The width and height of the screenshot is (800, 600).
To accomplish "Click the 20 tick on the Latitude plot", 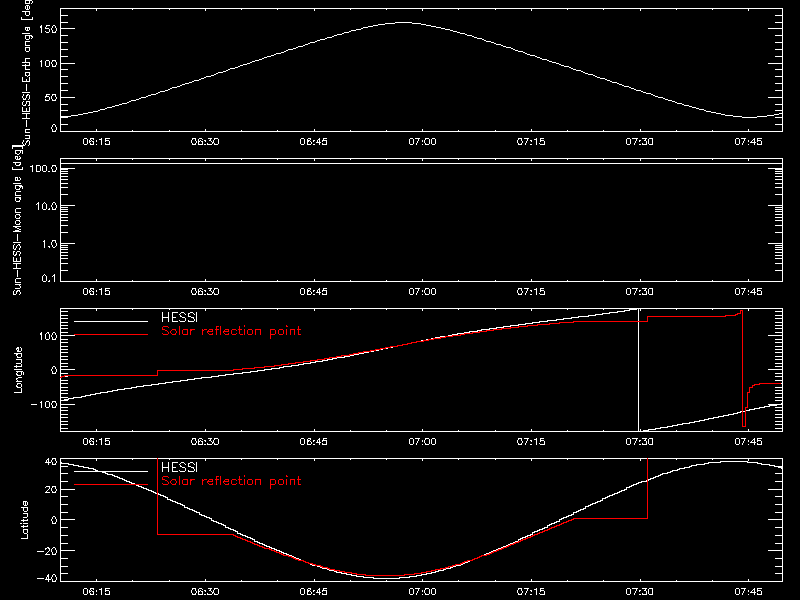I will click(52, 490).
